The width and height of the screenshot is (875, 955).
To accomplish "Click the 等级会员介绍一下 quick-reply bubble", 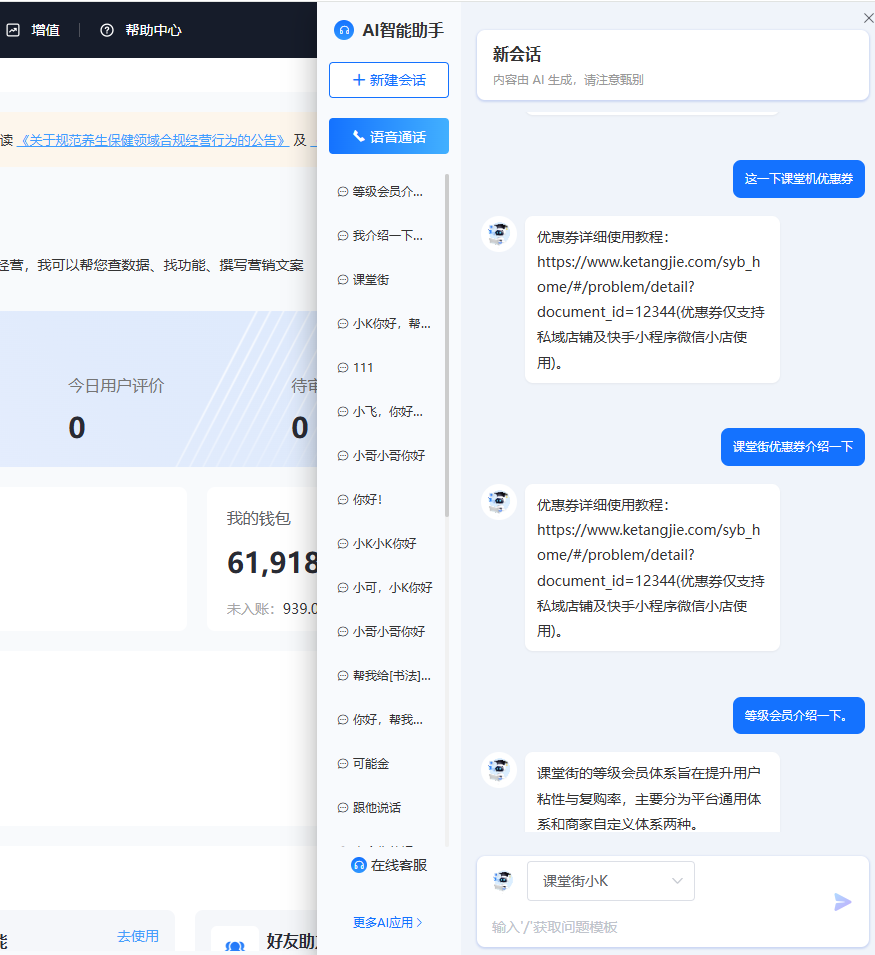I will click(x=798, y=715).
